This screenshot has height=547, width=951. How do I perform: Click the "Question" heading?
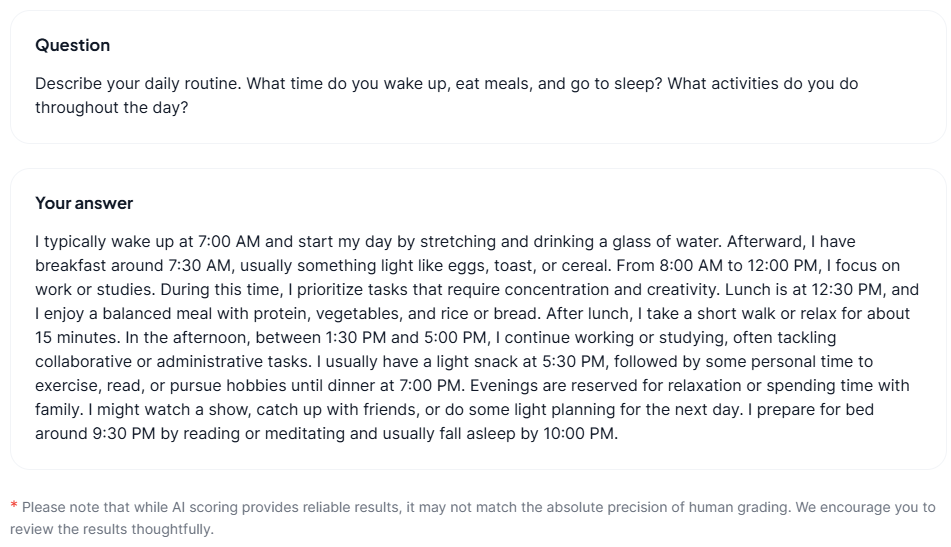(x=72, y=45)
